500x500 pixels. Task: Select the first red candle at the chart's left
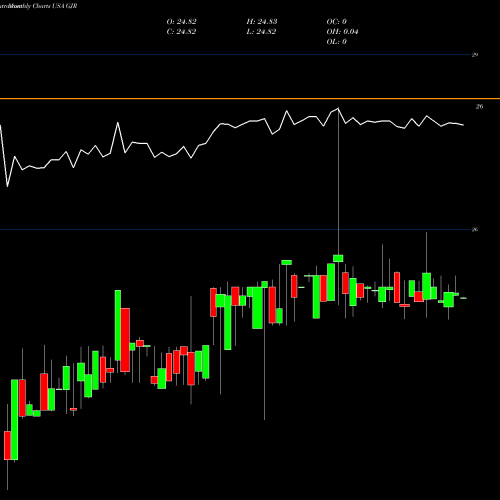[x=7, y=445]
